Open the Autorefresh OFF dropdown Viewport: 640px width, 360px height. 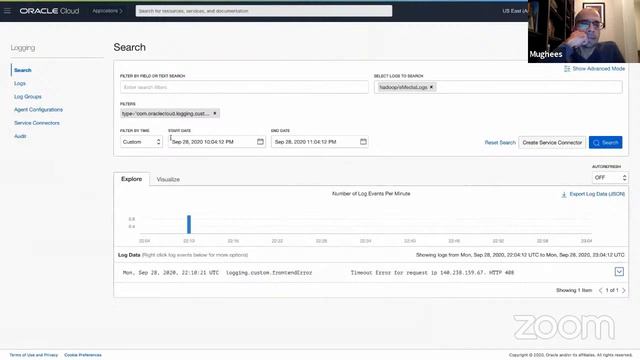click(x=610, y=178)
